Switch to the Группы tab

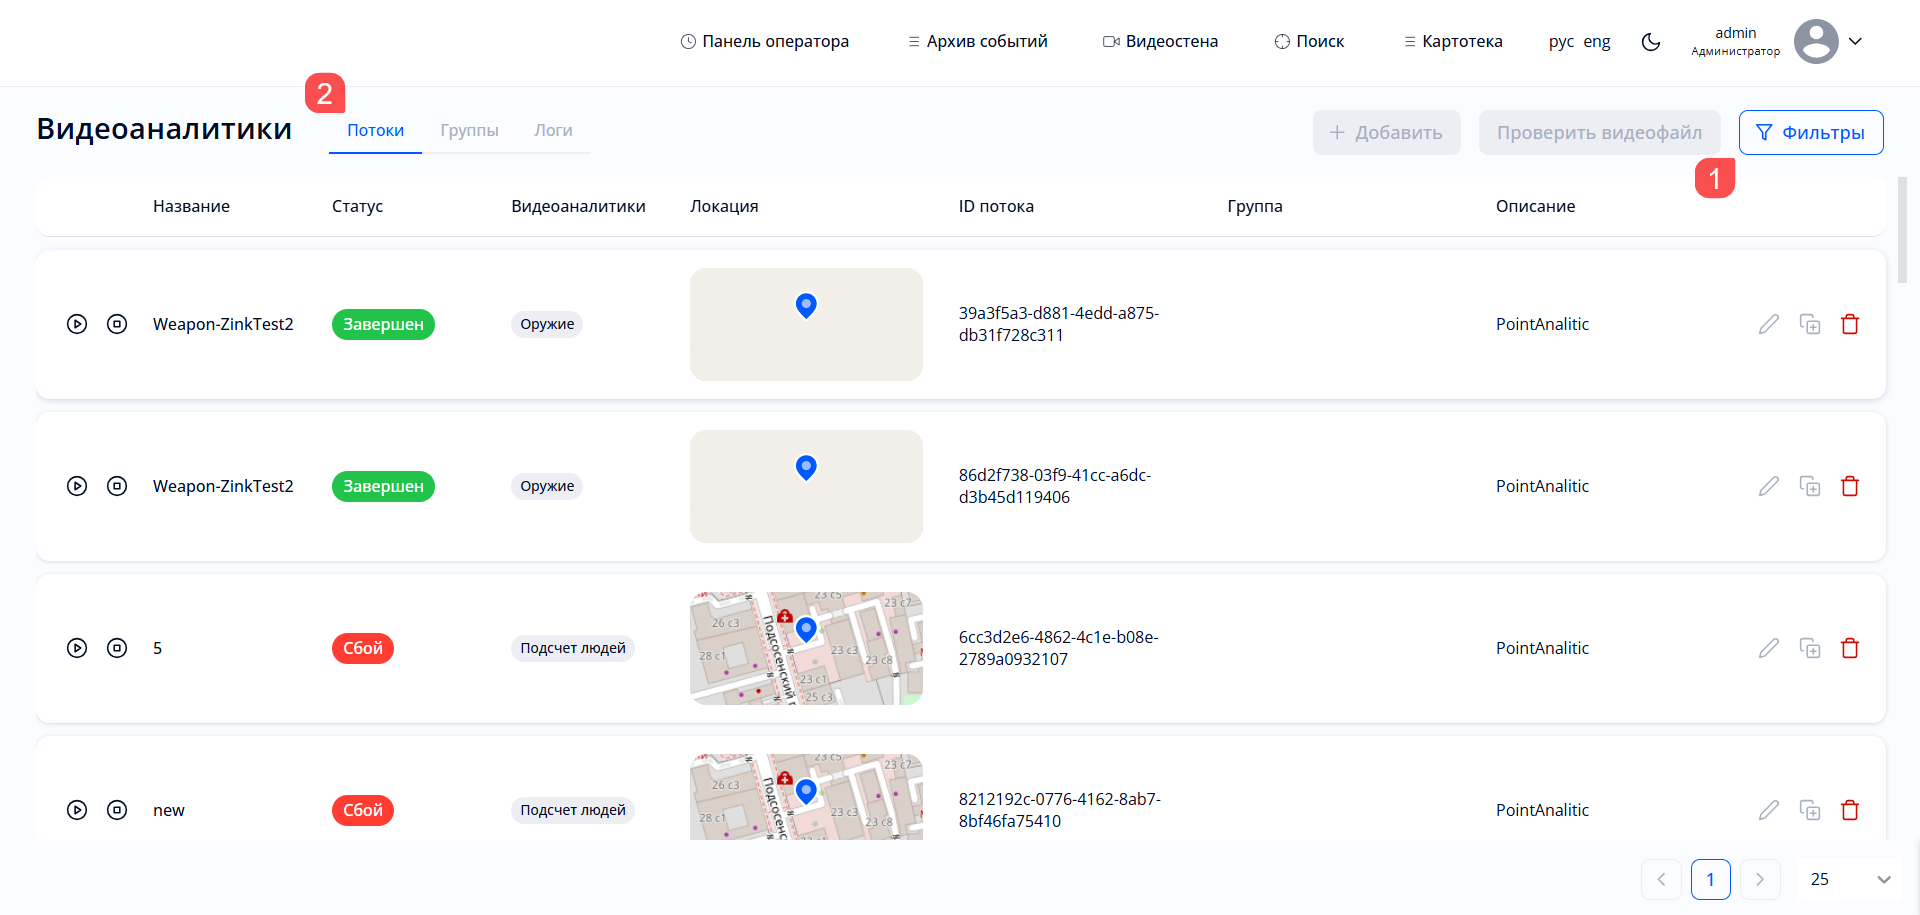point(469,131)
